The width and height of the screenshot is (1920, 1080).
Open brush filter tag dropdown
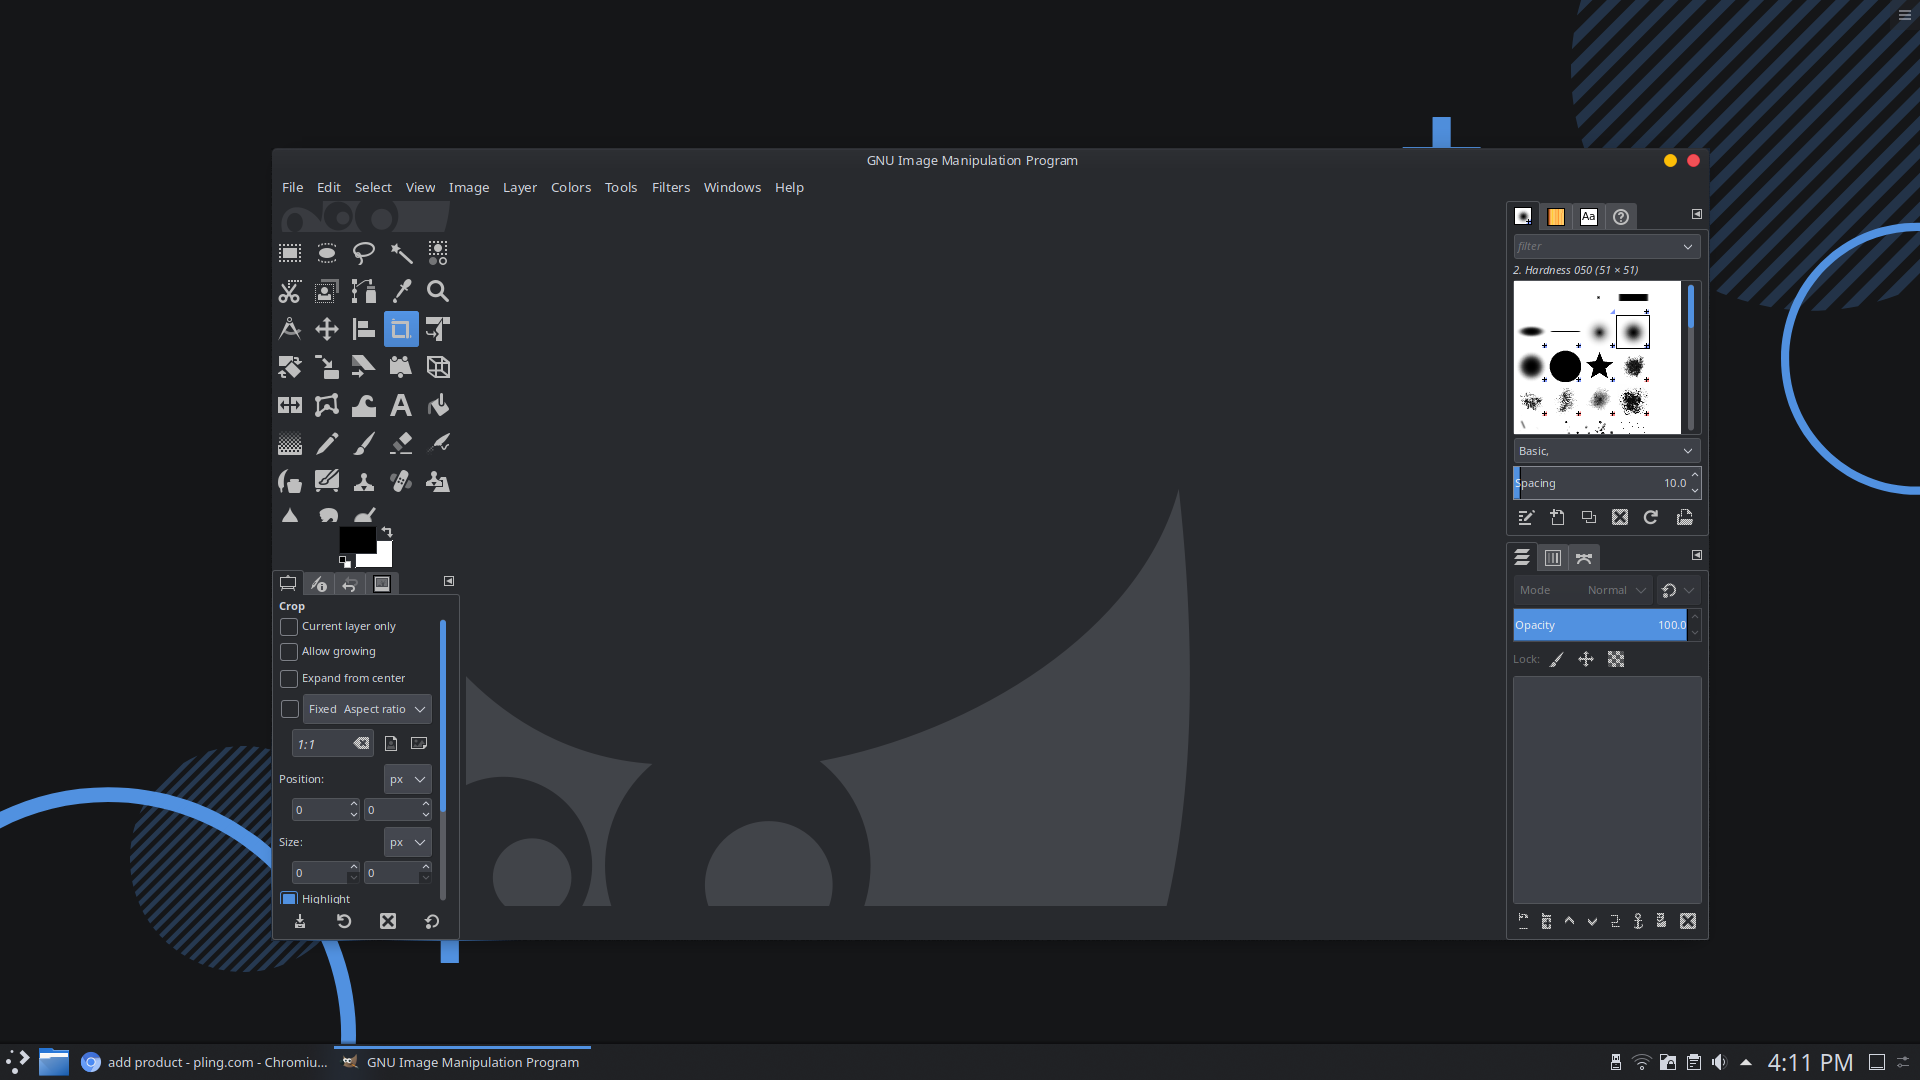1688,247
